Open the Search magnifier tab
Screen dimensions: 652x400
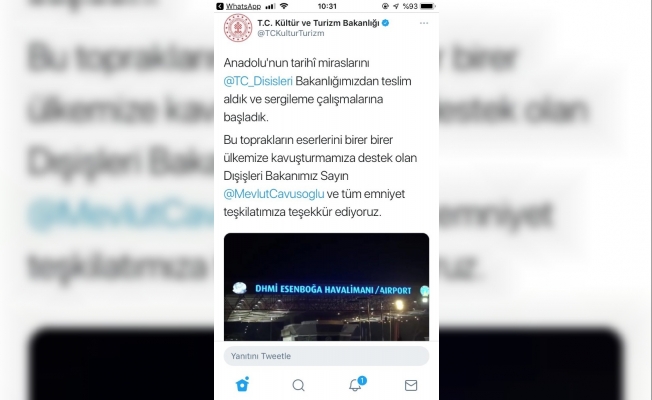point(299,385)
